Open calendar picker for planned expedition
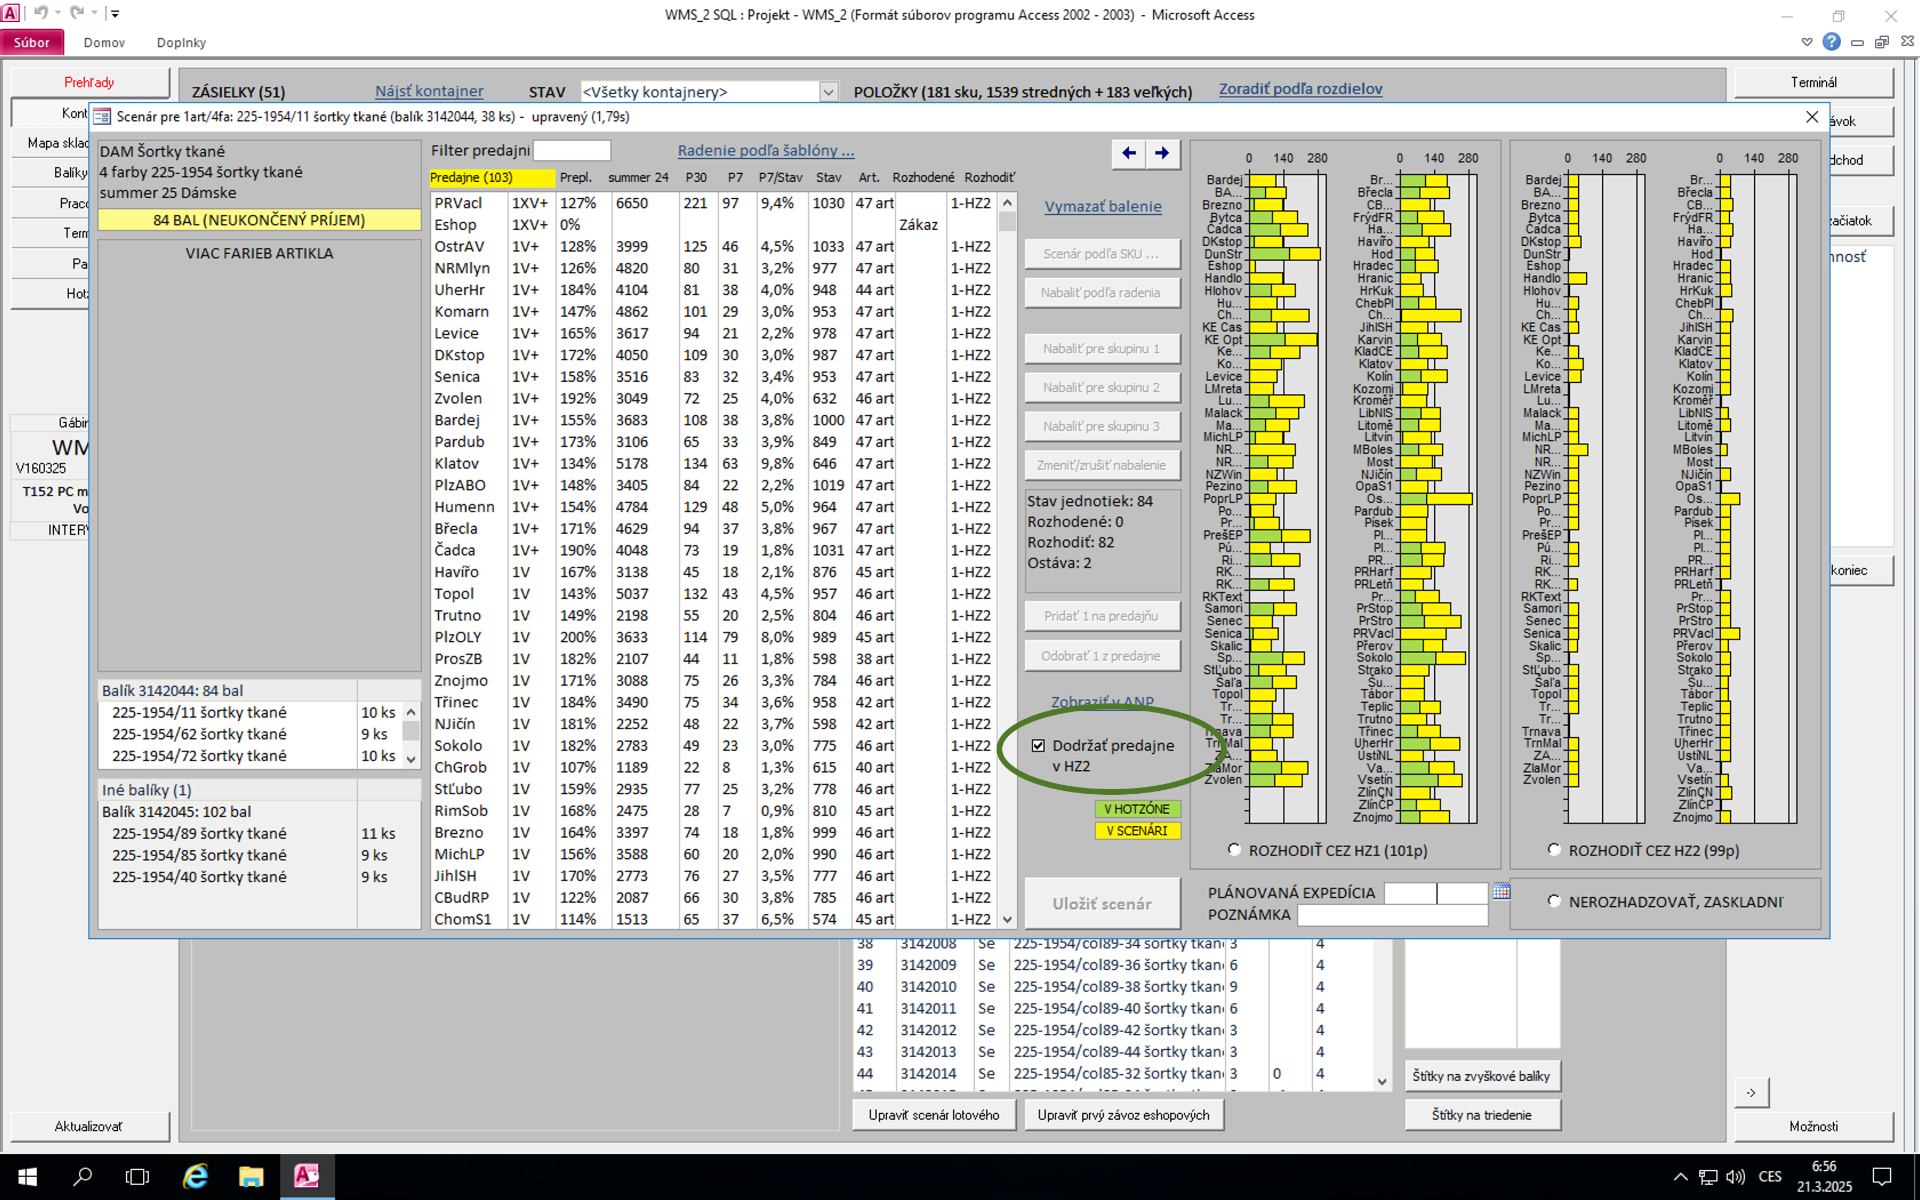The width and height of the screenshot is (1920, 1200). 1501,892
